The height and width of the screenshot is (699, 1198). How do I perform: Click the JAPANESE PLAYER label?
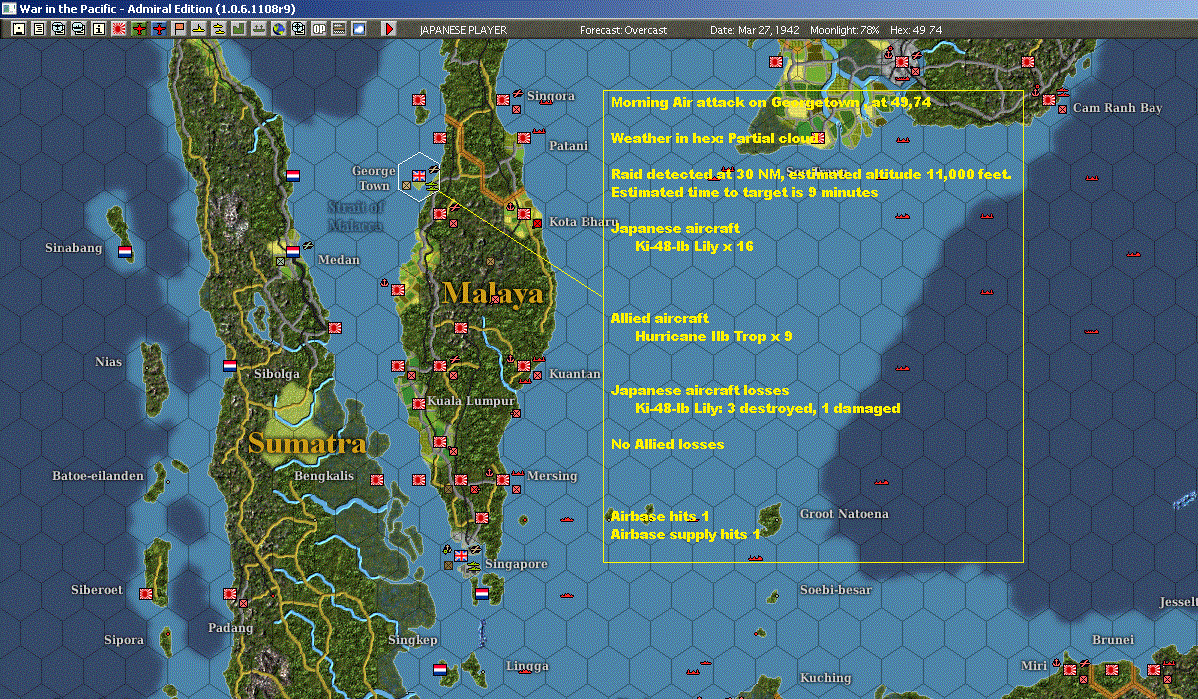tap(463, 30)
